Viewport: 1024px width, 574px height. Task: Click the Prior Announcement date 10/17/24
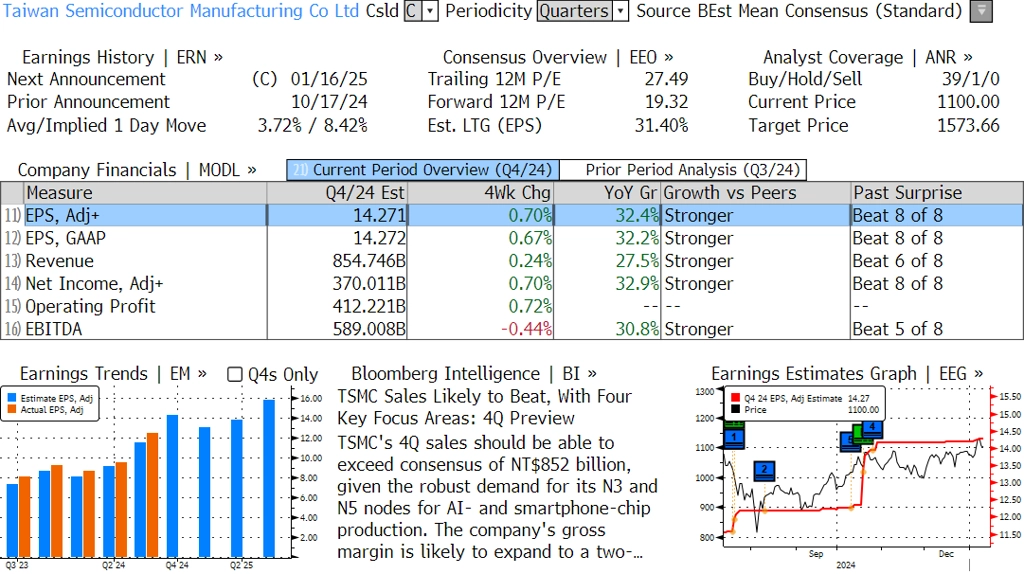tap(329, 102)
